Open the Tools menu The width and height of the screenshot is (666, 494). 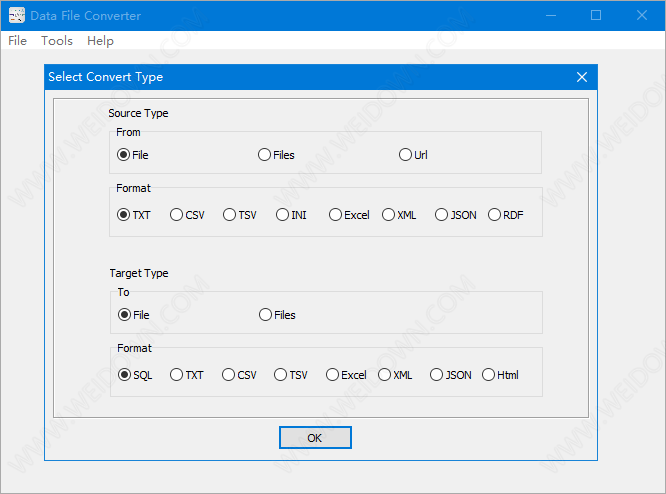[57, 41]
